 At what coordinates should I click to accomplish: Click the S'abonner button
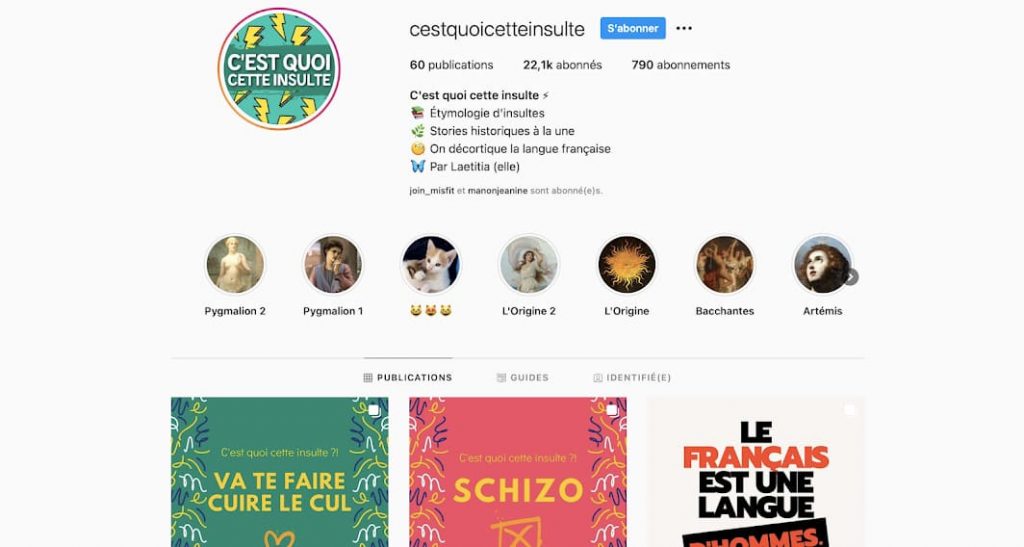click(x=633, y=28)
